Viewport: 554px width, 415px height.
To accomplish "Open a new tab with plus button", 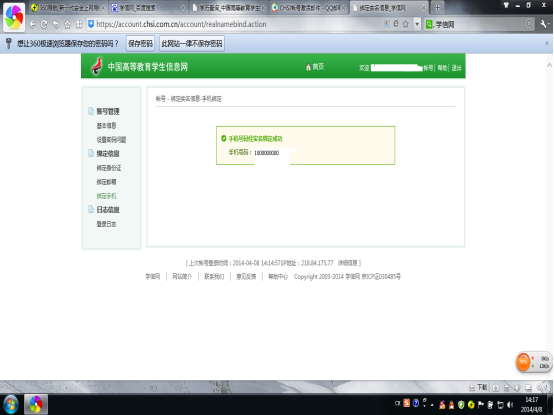I will (x=437, y=7).
